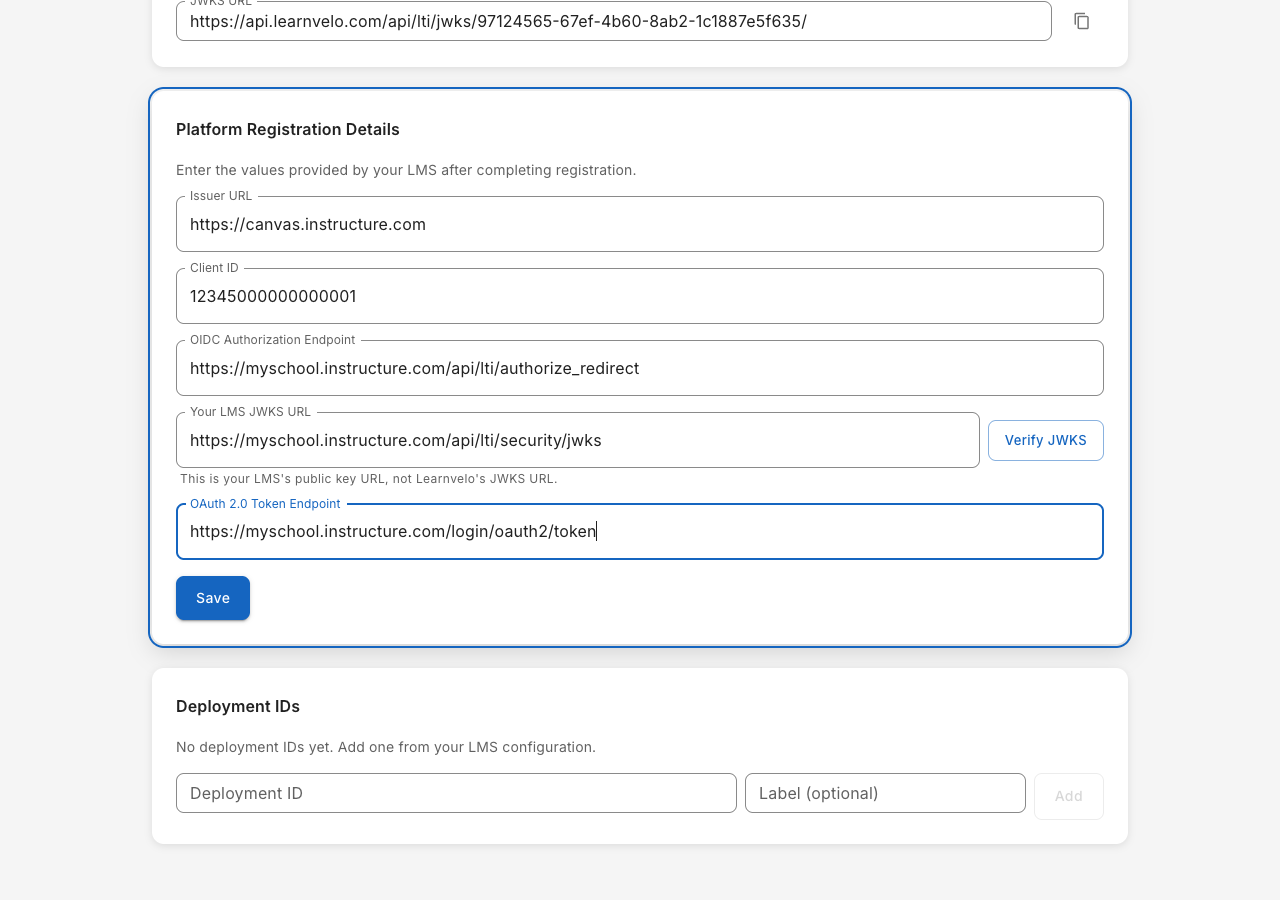The height and width of the screenshot is (900, 1280).
Task: Click the api.learnvelo.com JWKS URL field
Action: [x=612, y=21]
